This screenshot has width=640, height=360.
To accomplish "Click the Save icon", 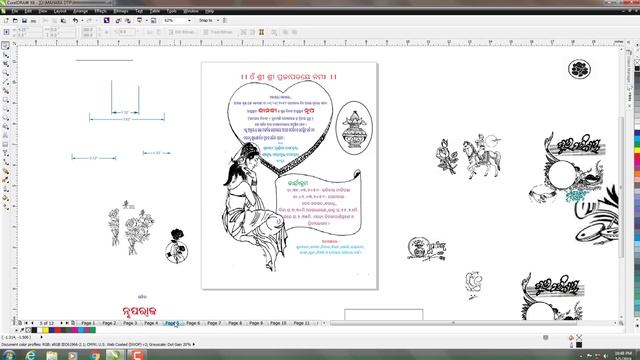I will tap(24, 20).
